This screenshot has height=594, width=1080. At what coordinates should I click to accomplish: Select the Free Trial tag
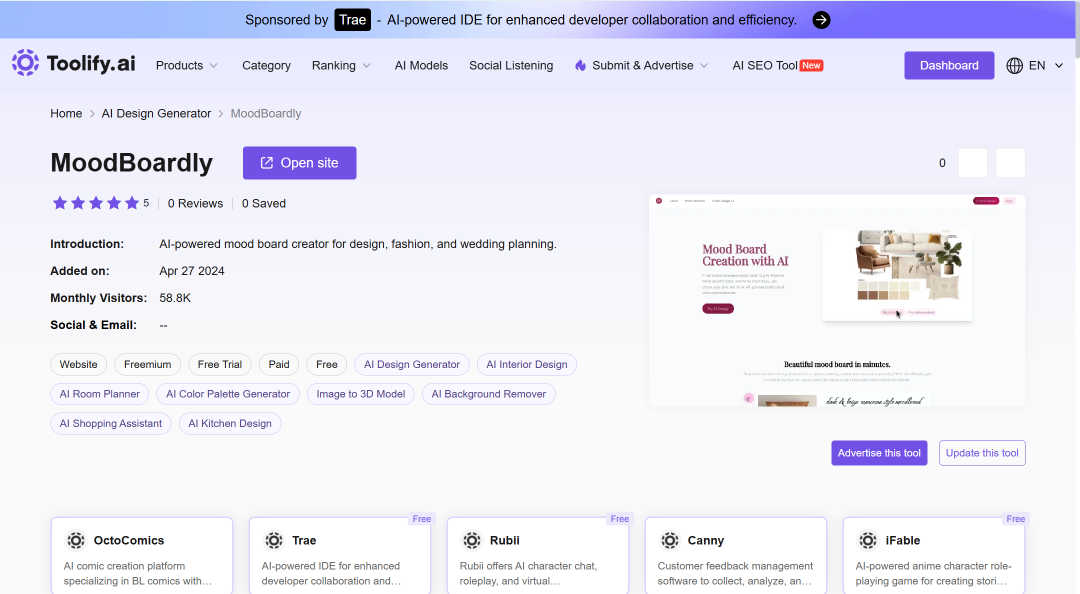pos(220,365)
